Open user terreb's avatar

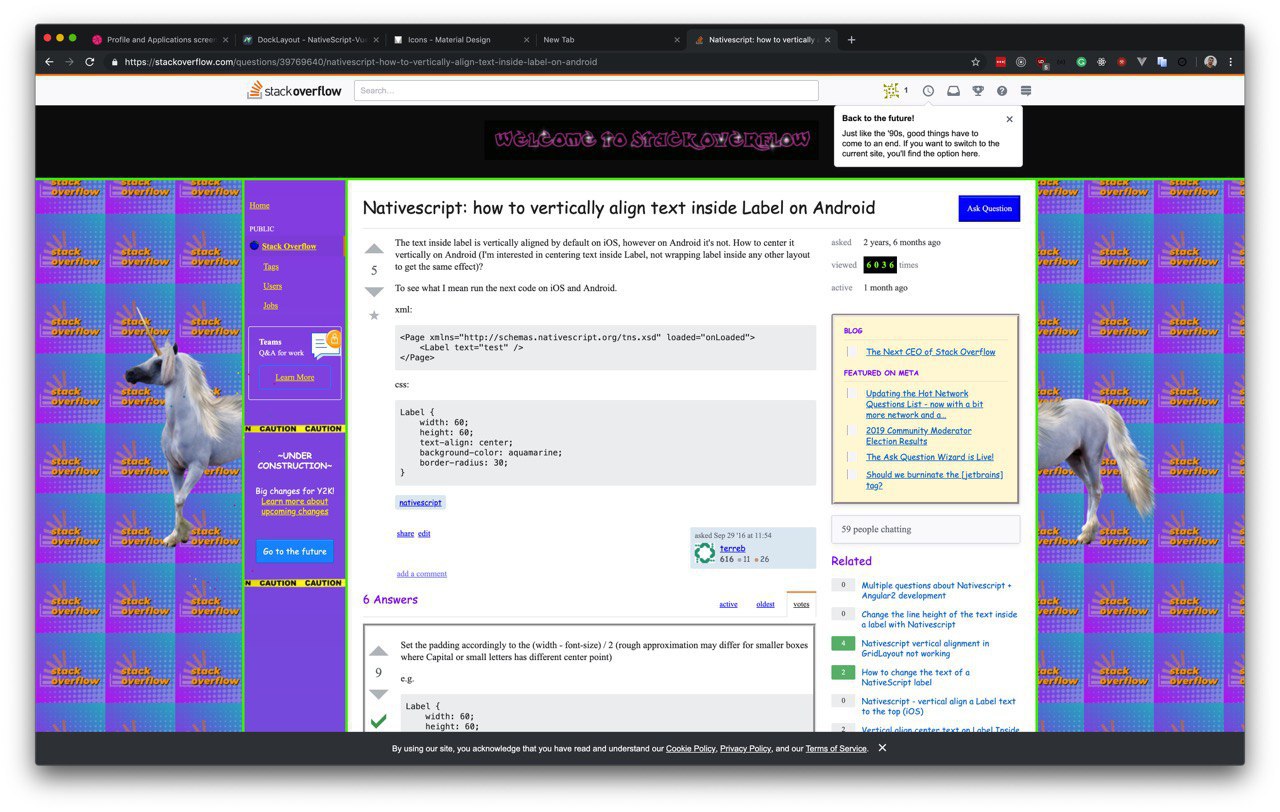[x=705, y=553]
